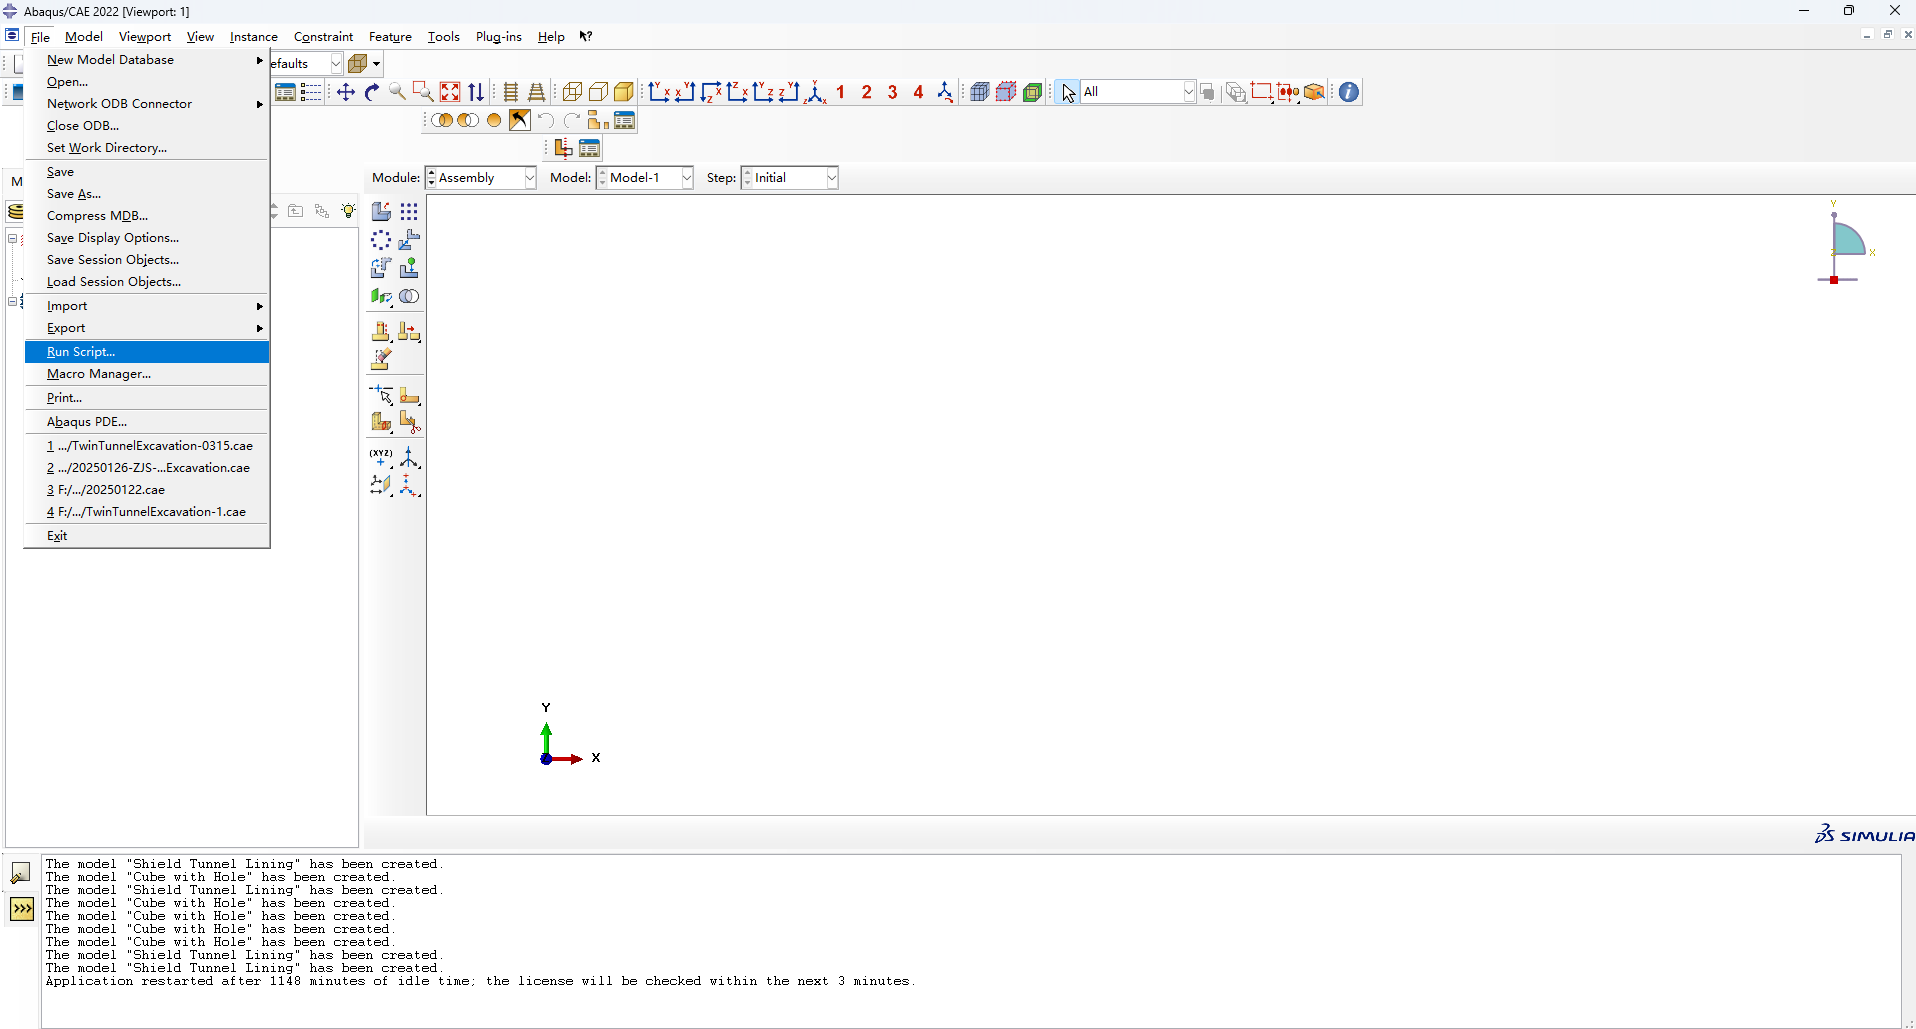Choose Macro Manager in File menu
Image resolution: width=1916 pixels, height=1029 pixels.
(147, 374)
